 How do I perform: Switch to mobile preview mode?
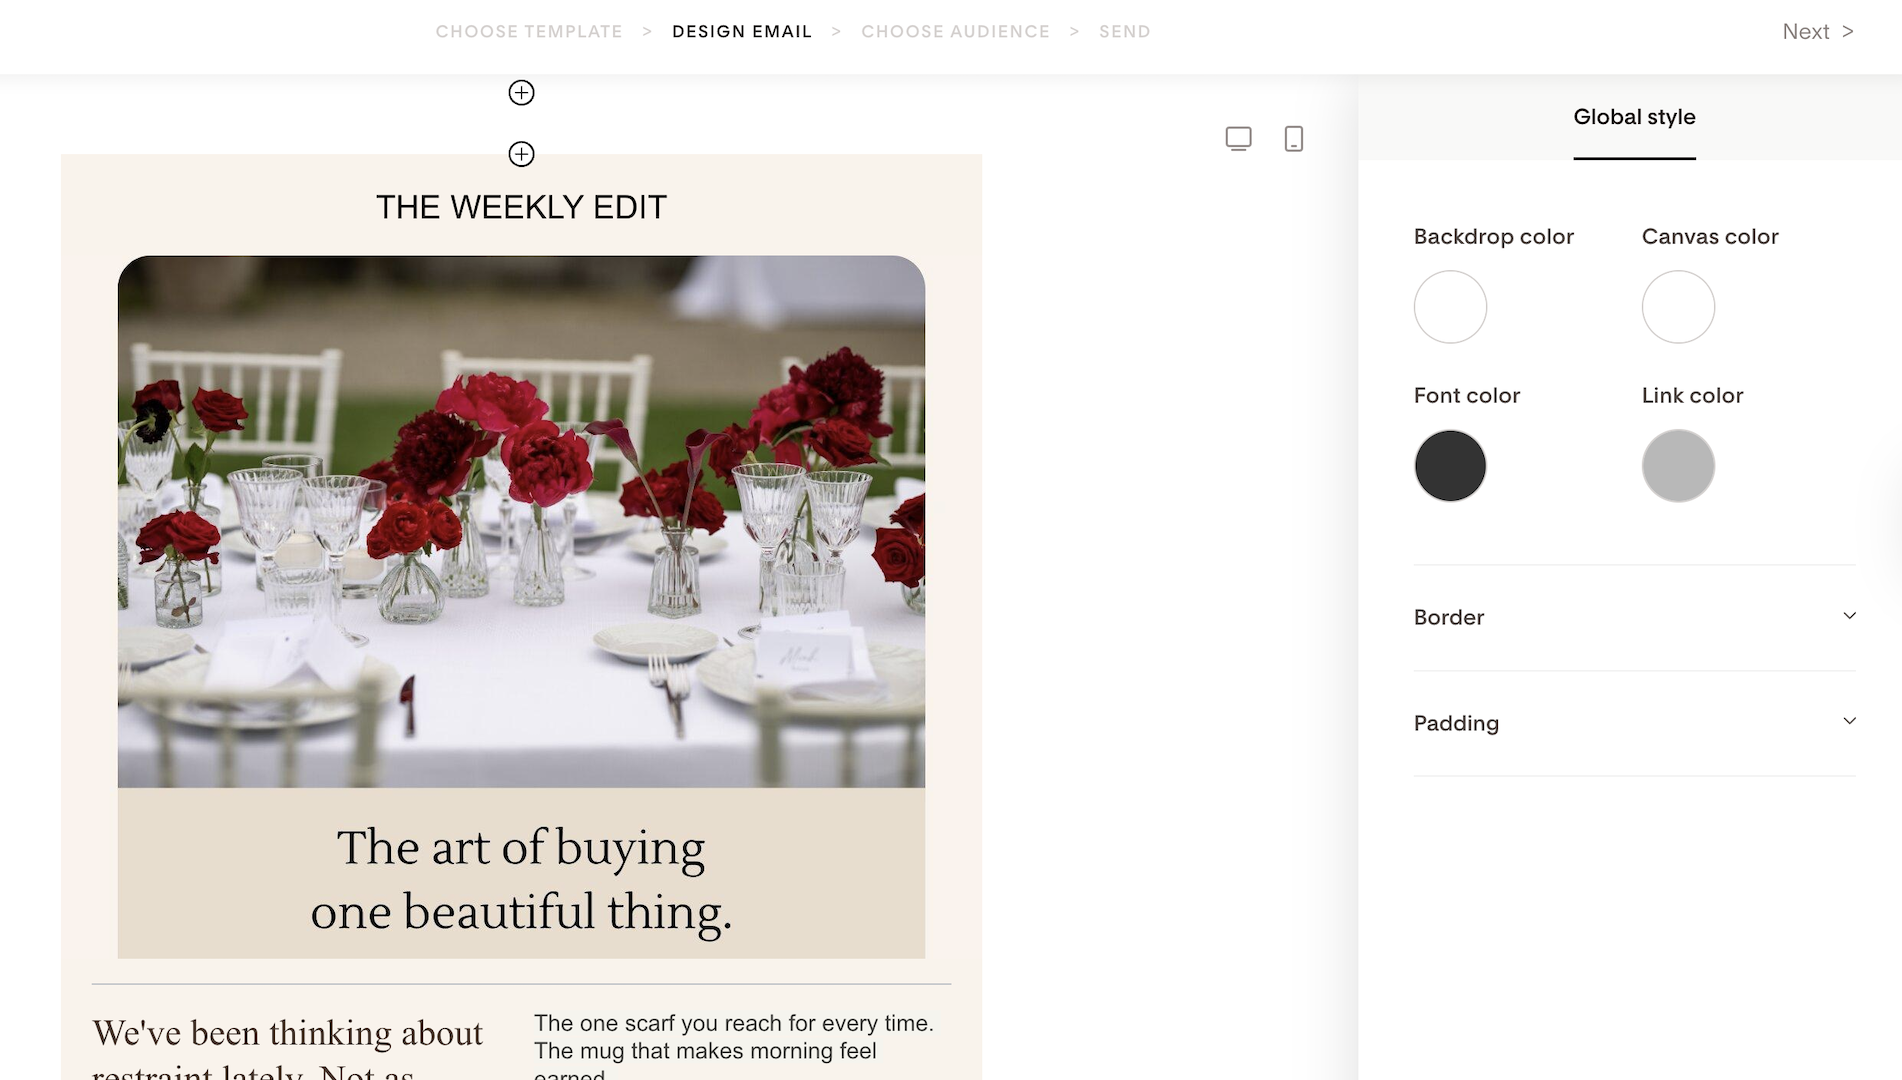tap(1293, 139)
